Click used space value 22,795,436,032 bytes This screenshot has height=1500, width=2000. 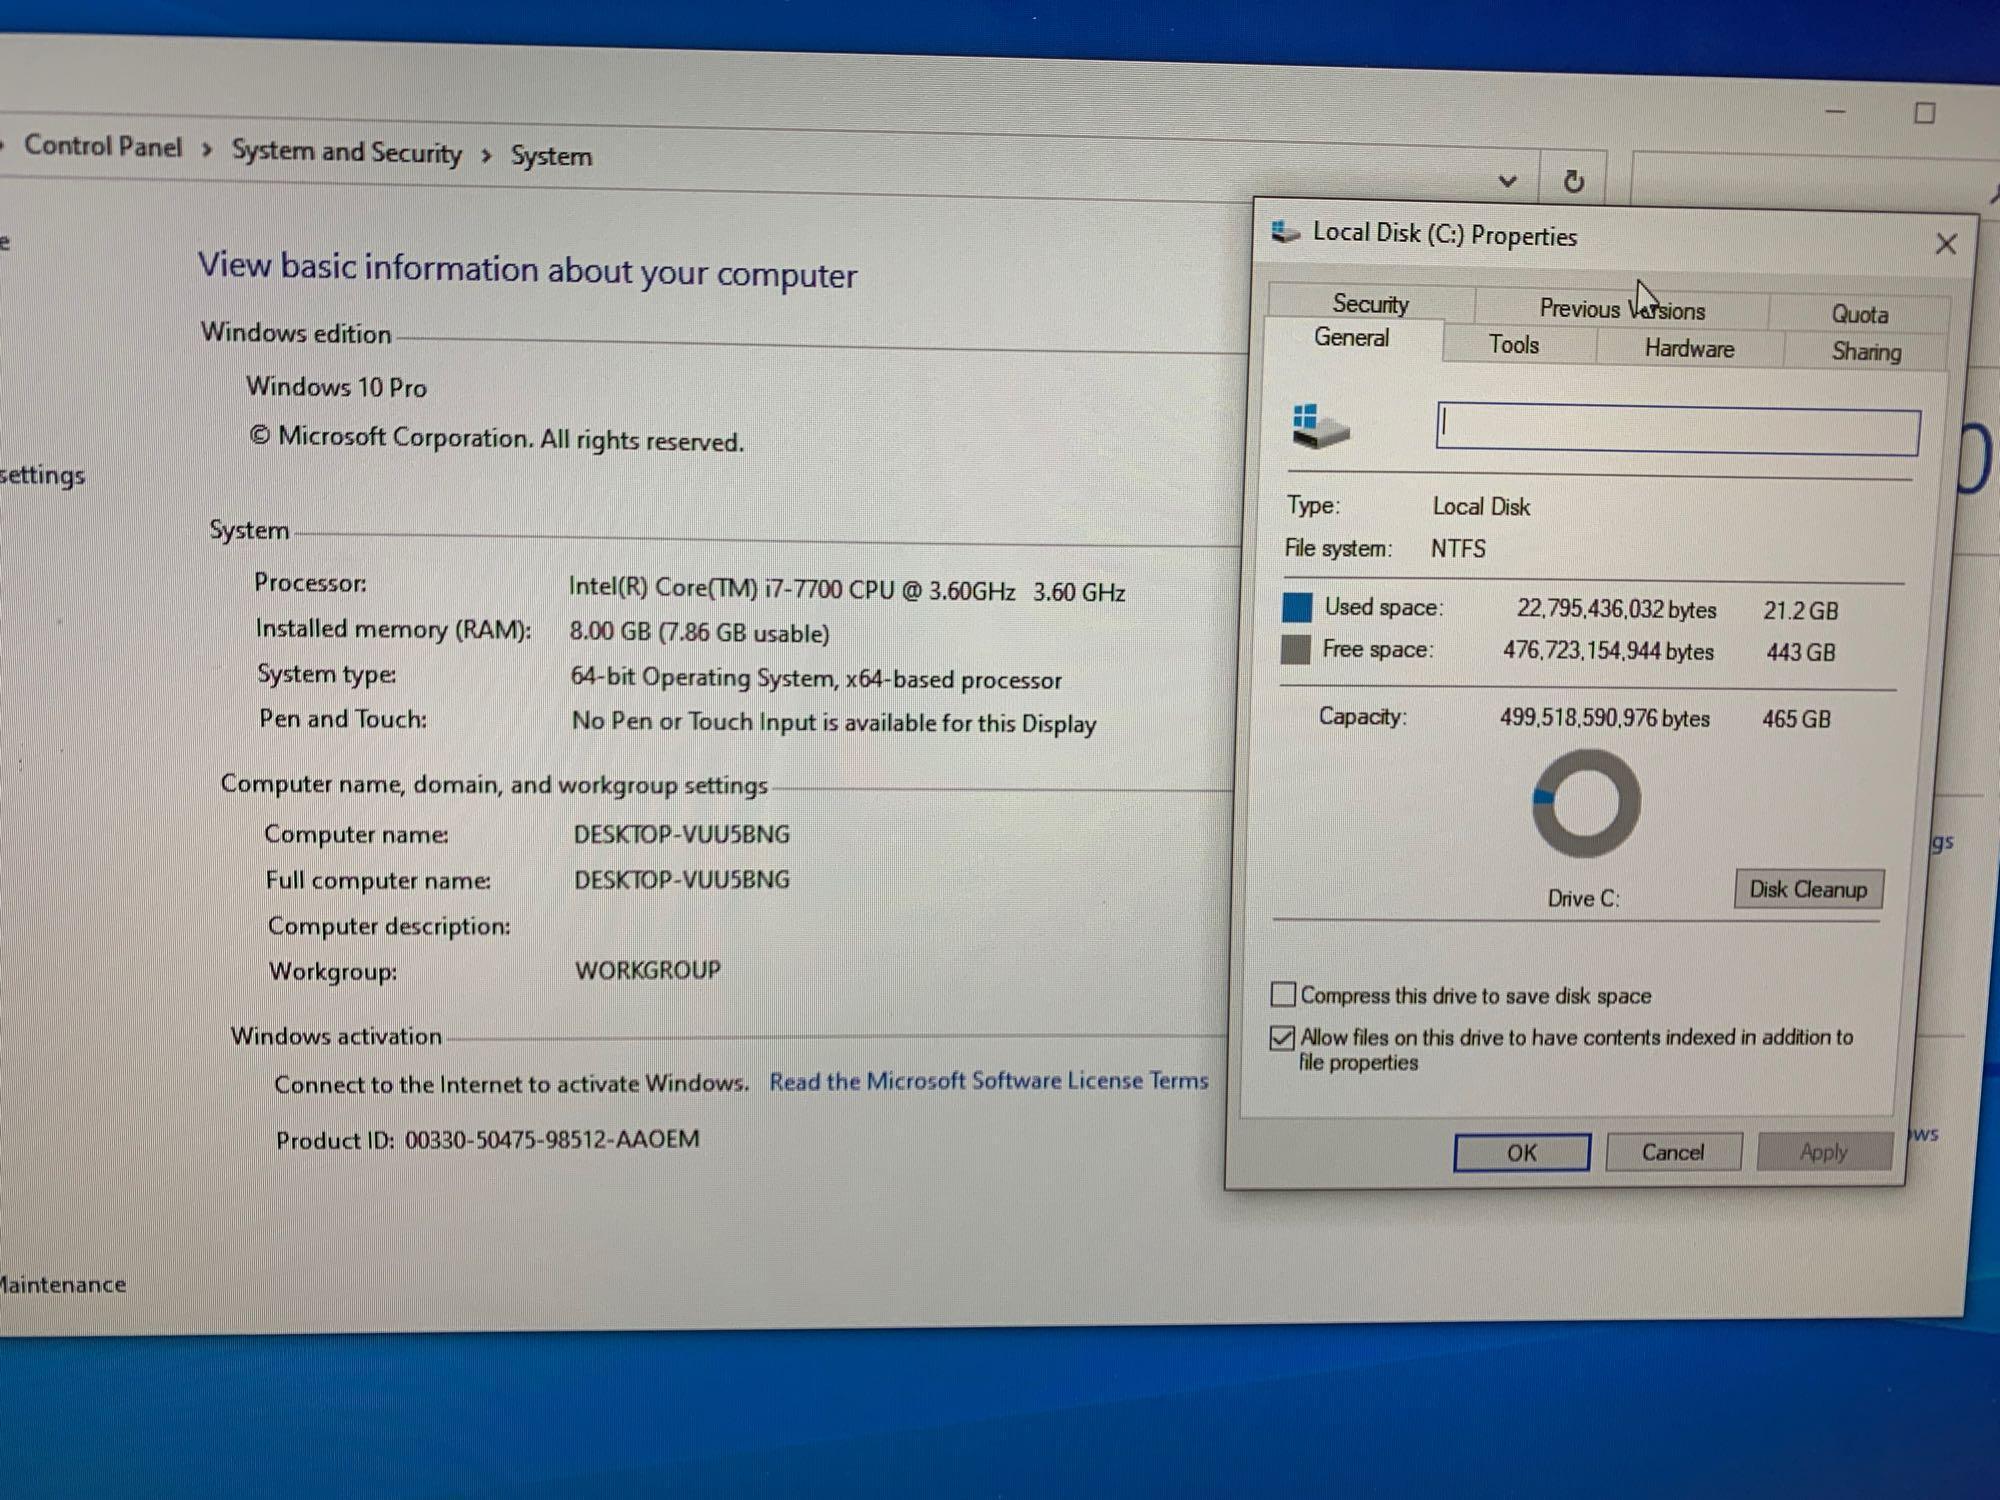1616,609
